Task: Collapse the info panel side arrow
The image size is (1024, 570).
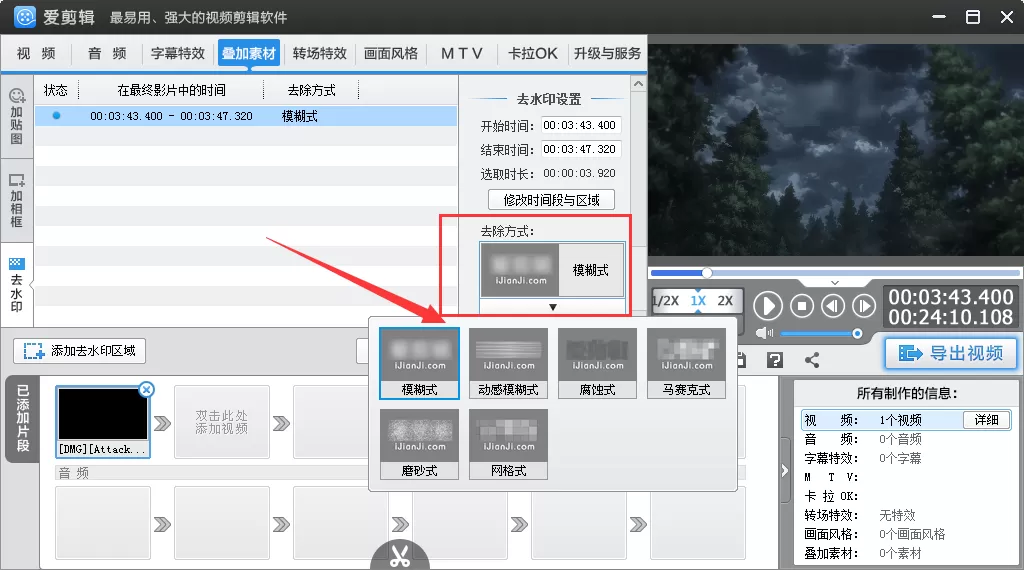Action: 784,471
